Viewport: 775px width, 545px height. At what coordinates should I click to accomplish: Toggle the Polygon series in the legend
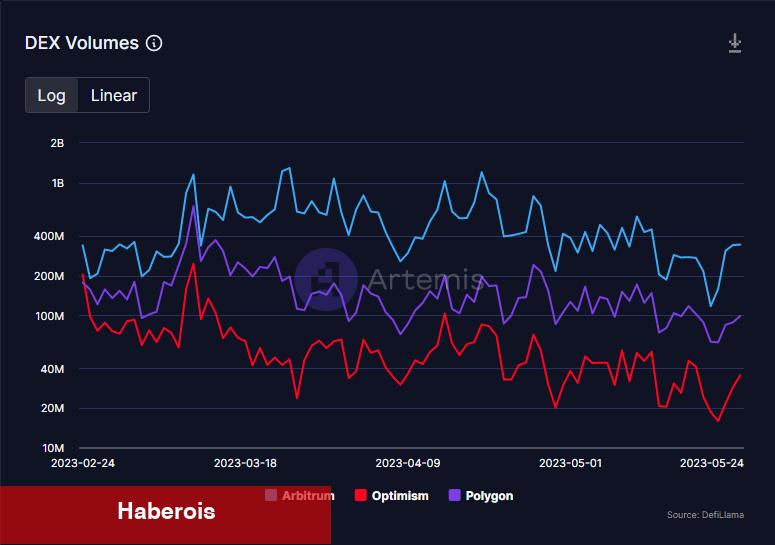480,496
